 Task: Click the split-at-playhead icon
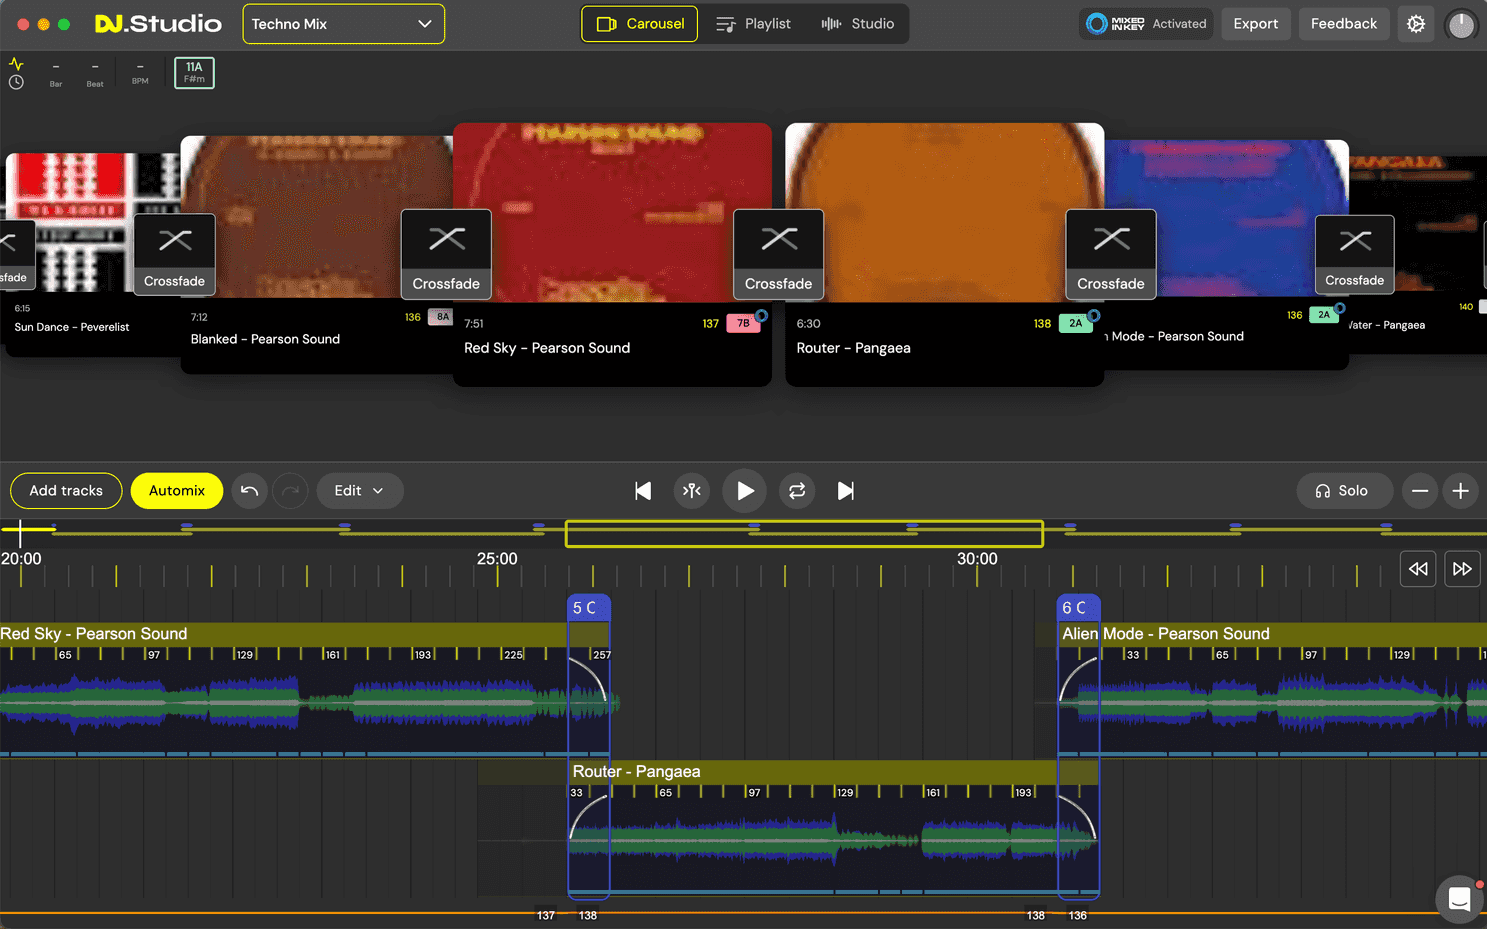(x=692, y=491)
